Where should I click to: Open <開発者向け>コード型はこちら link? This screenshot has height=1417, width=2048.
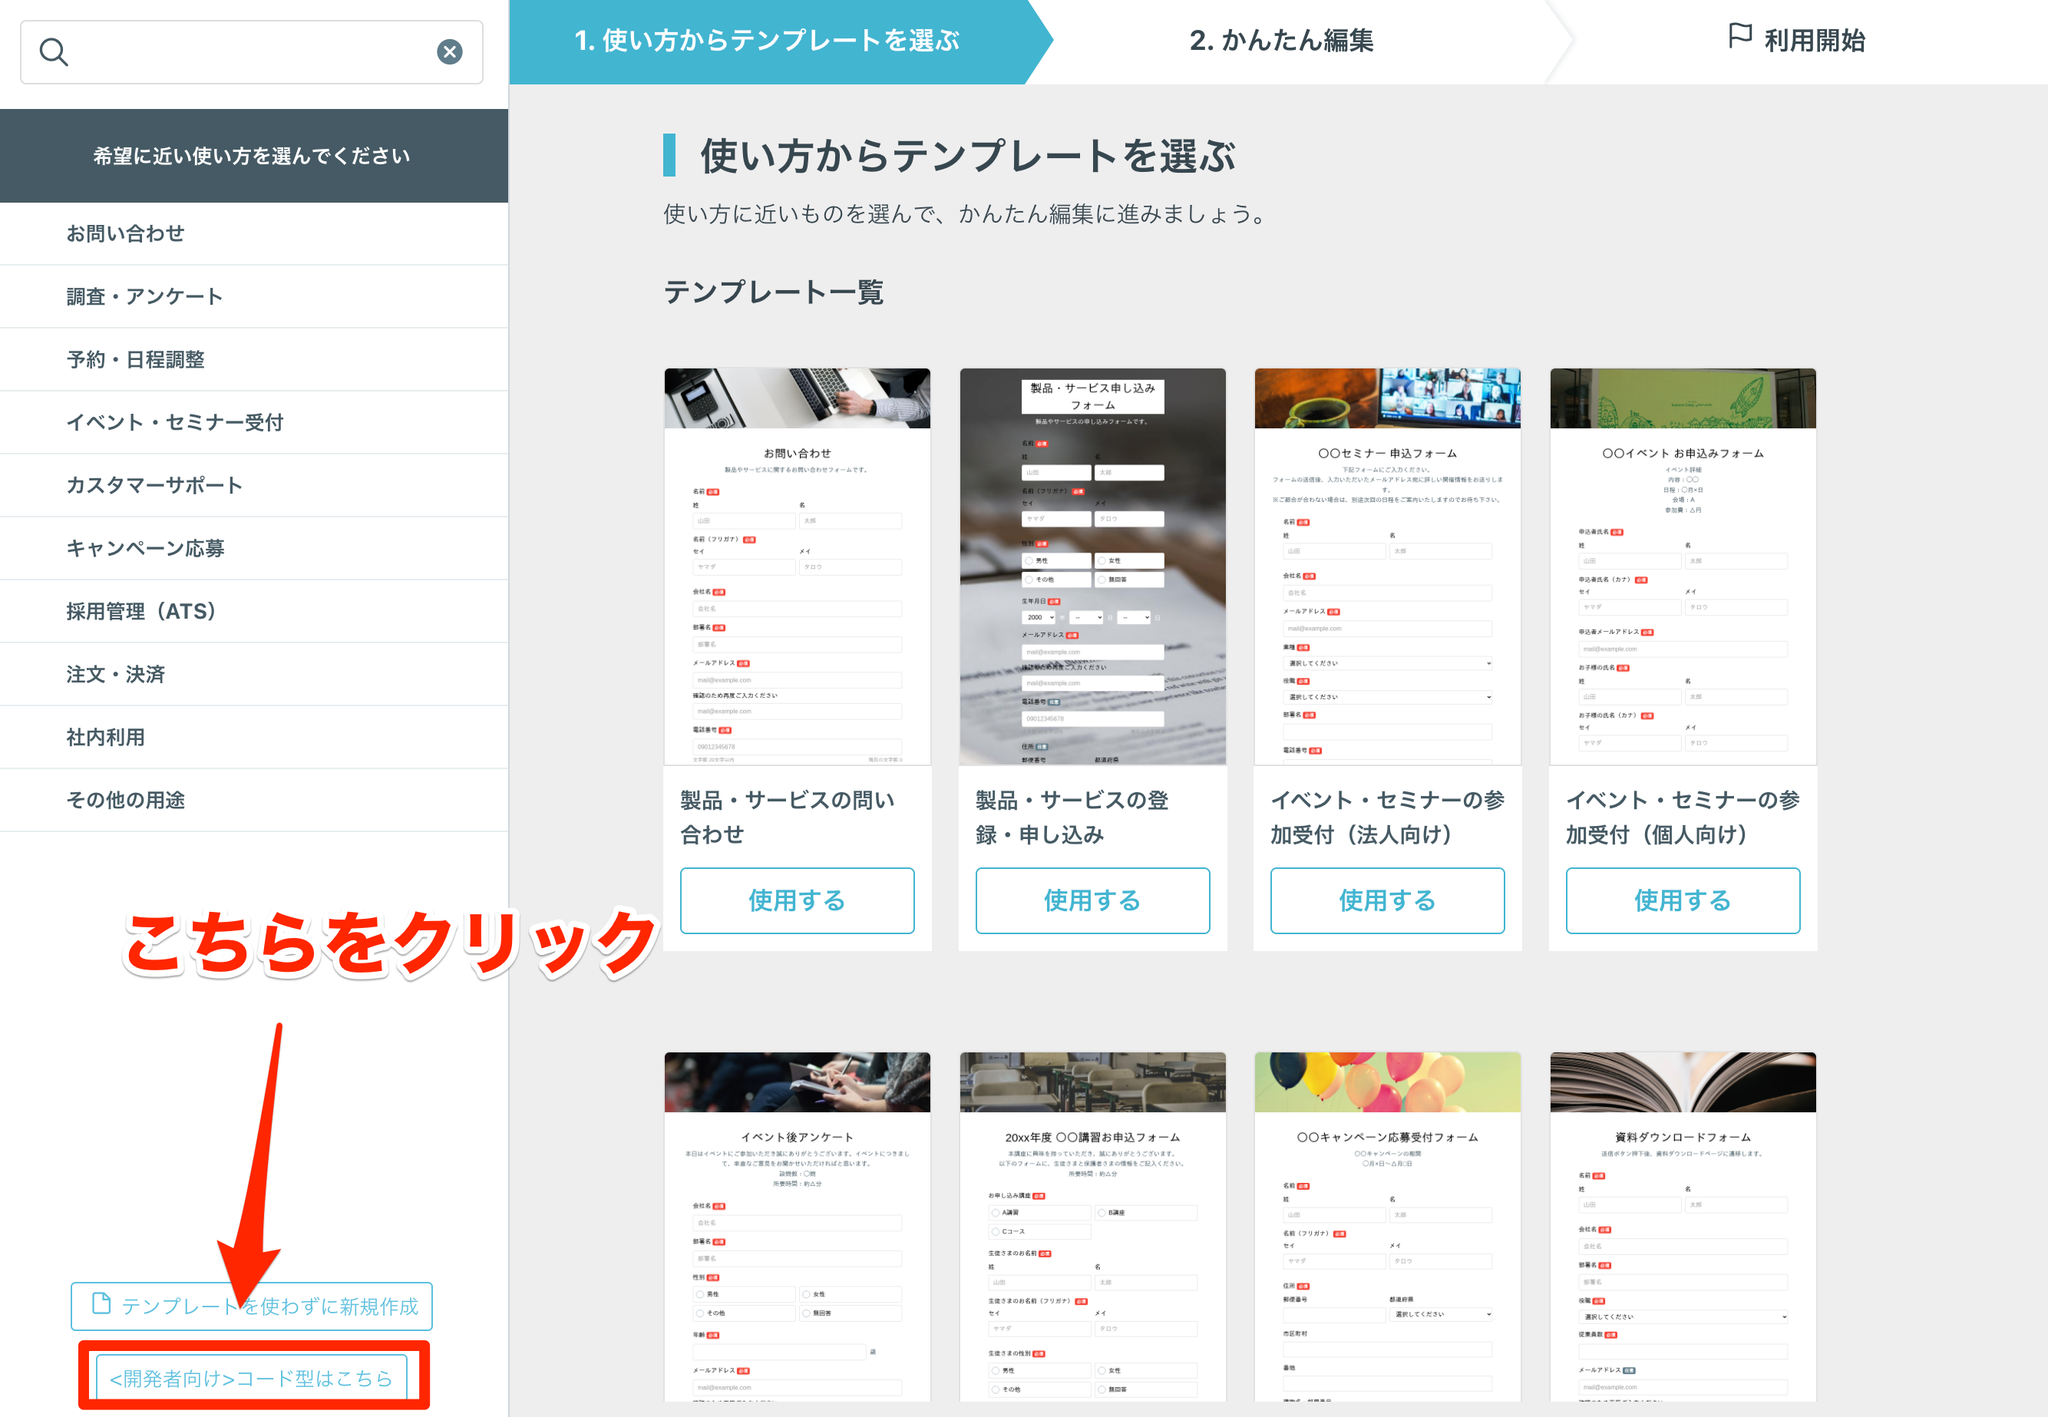click(x=252, y=1378)
